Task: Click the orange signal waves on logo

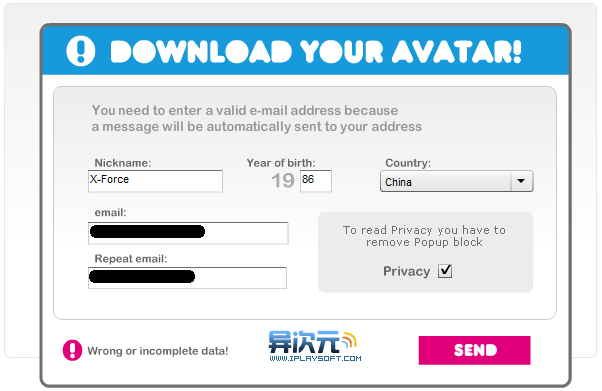Action: click(x=349, y=339)
